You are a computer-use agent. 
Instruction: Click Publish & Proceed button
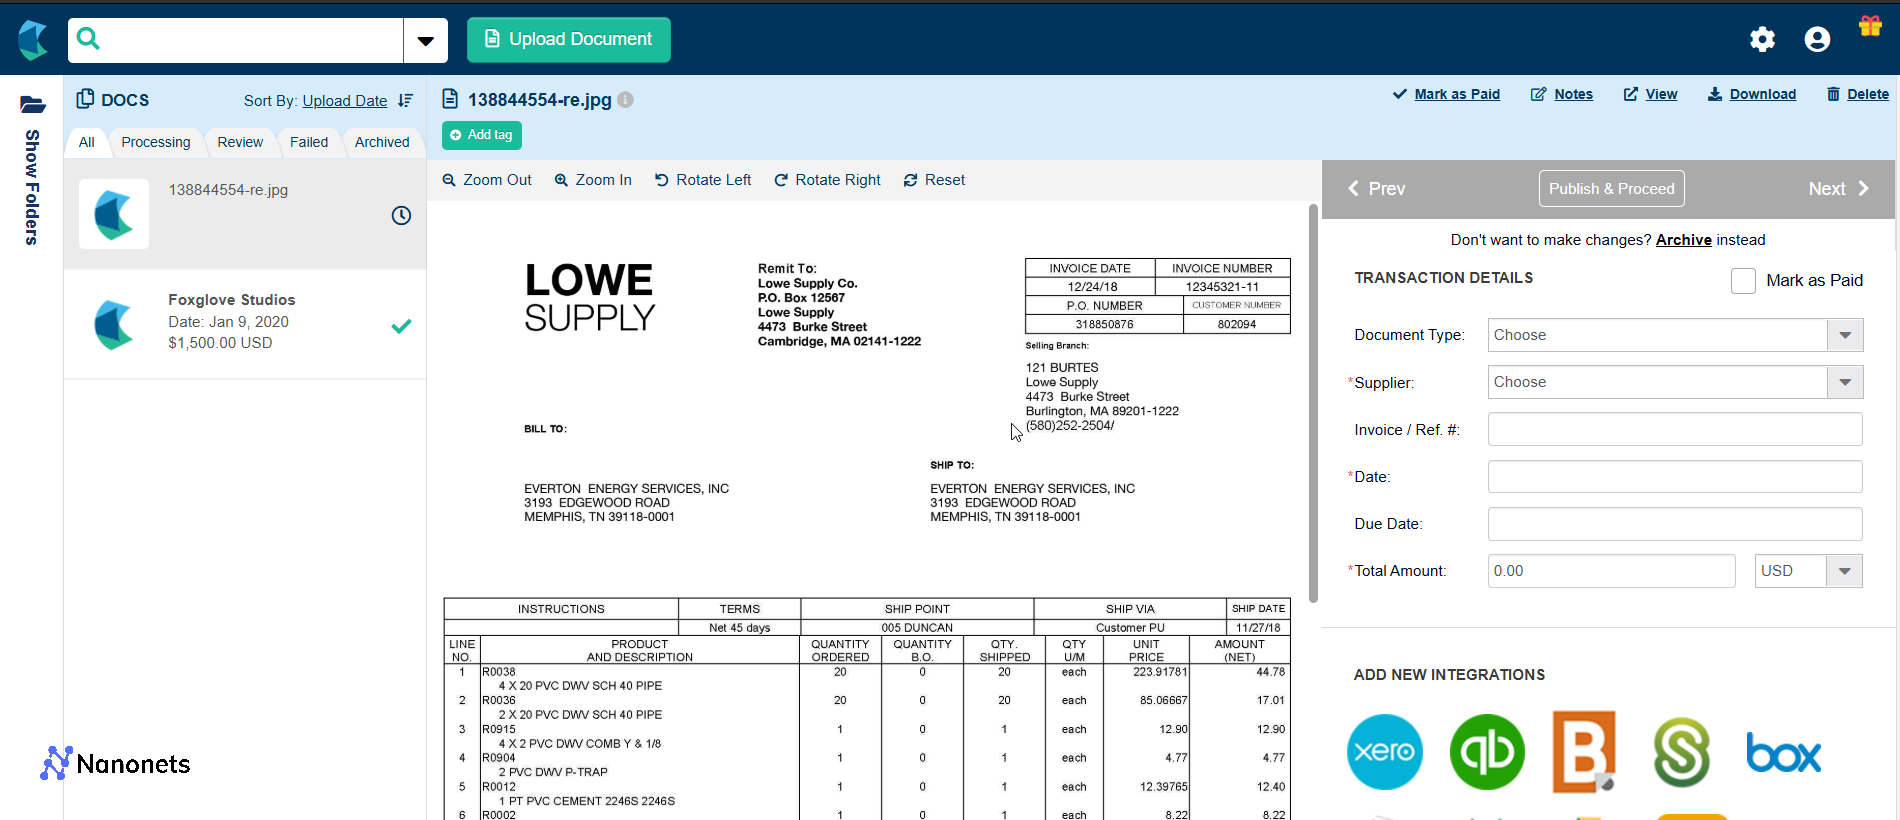coord(1611,189)
